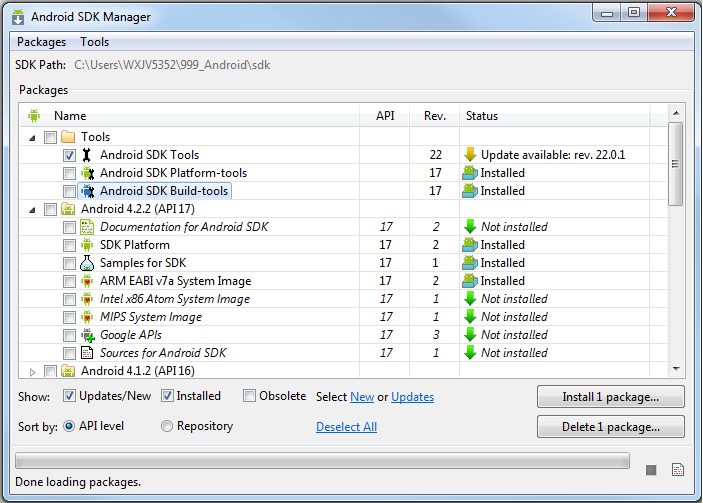Screen dimensions: 703x503
Task: Expand the Android 4.1.2 (API 16) group
Action: click(x=32, y=372)
